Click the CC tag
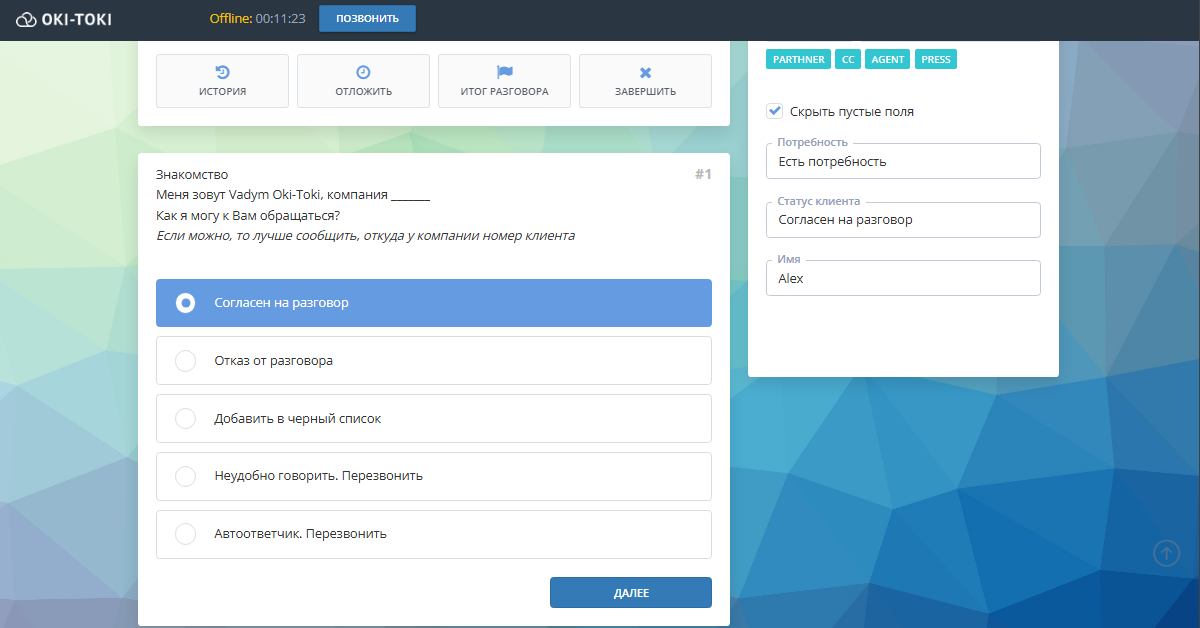Viewport: 1200px width, 628px height. 848,59
